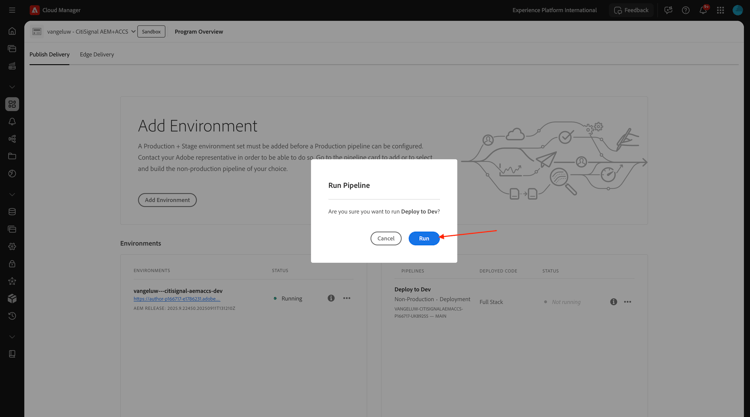Click the Not running pipeline status
The width and height of the screenshot is (750, 417).
pos(566,302)
